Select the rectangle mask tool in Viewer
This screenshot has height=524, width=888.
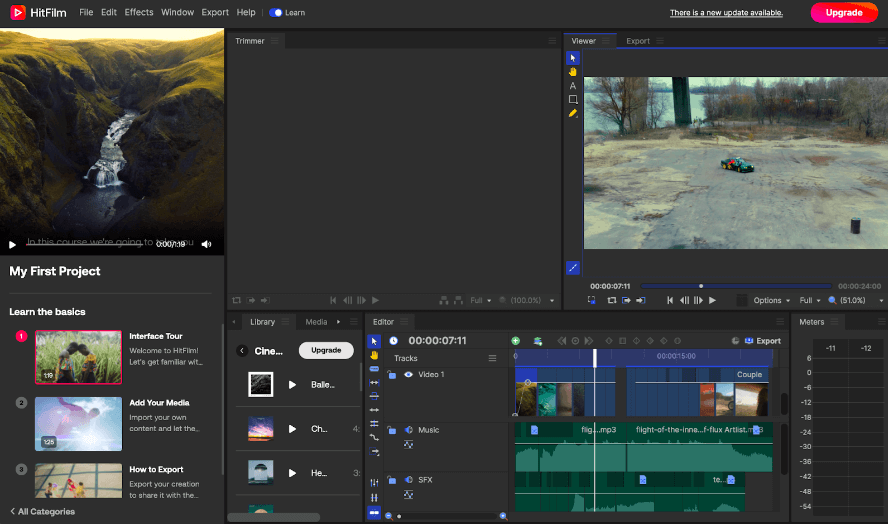point(573,100)
